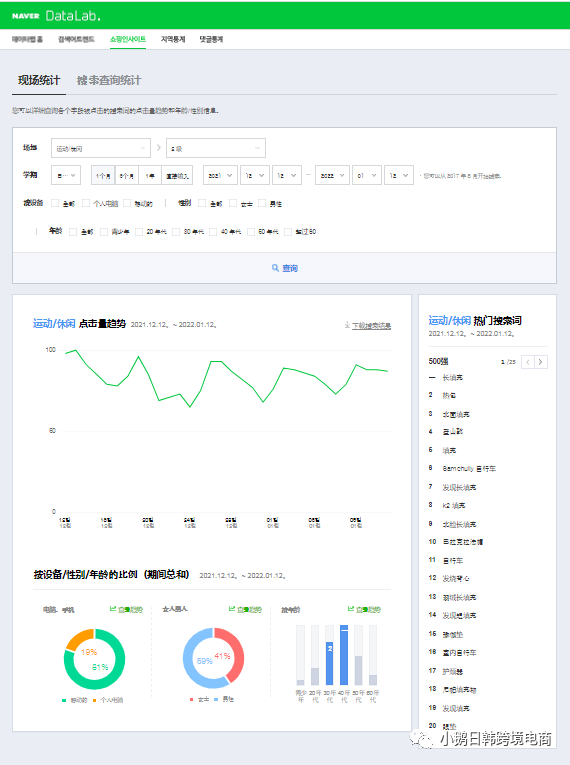
Task: Check the gender 全部 checkbox
Action: [x=202, y=203]
